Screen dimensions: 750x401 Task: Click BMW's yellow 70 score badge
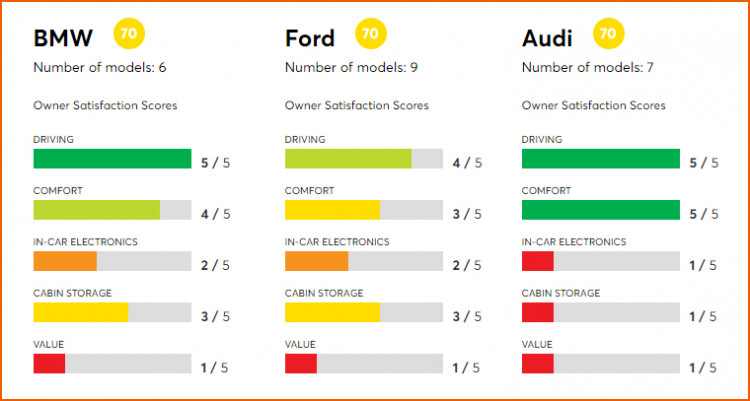click(x=130, y=34)
